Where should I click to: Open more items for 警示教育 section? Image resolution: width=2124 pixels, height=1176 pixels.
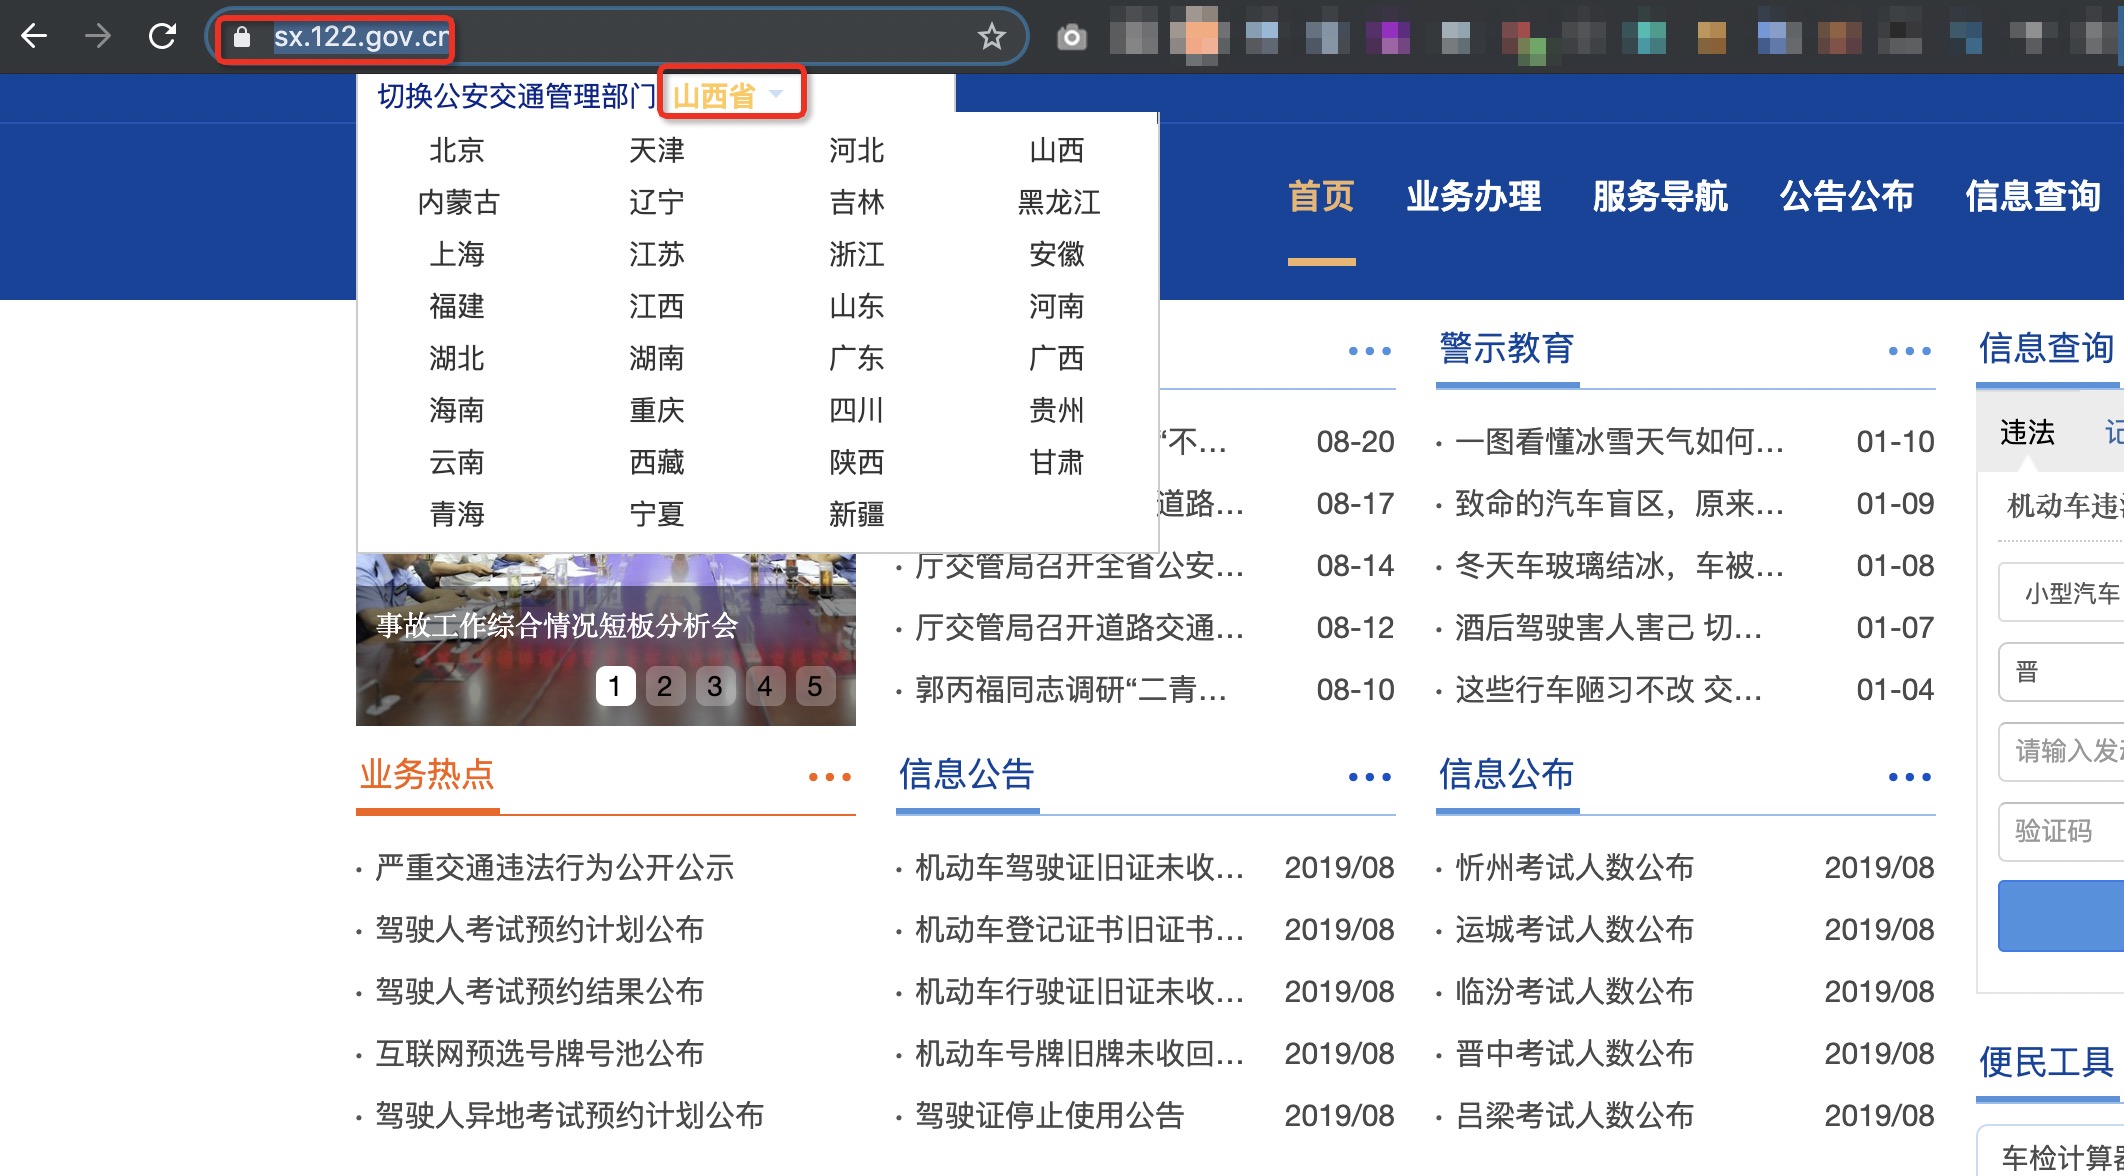click(1909, 351)
